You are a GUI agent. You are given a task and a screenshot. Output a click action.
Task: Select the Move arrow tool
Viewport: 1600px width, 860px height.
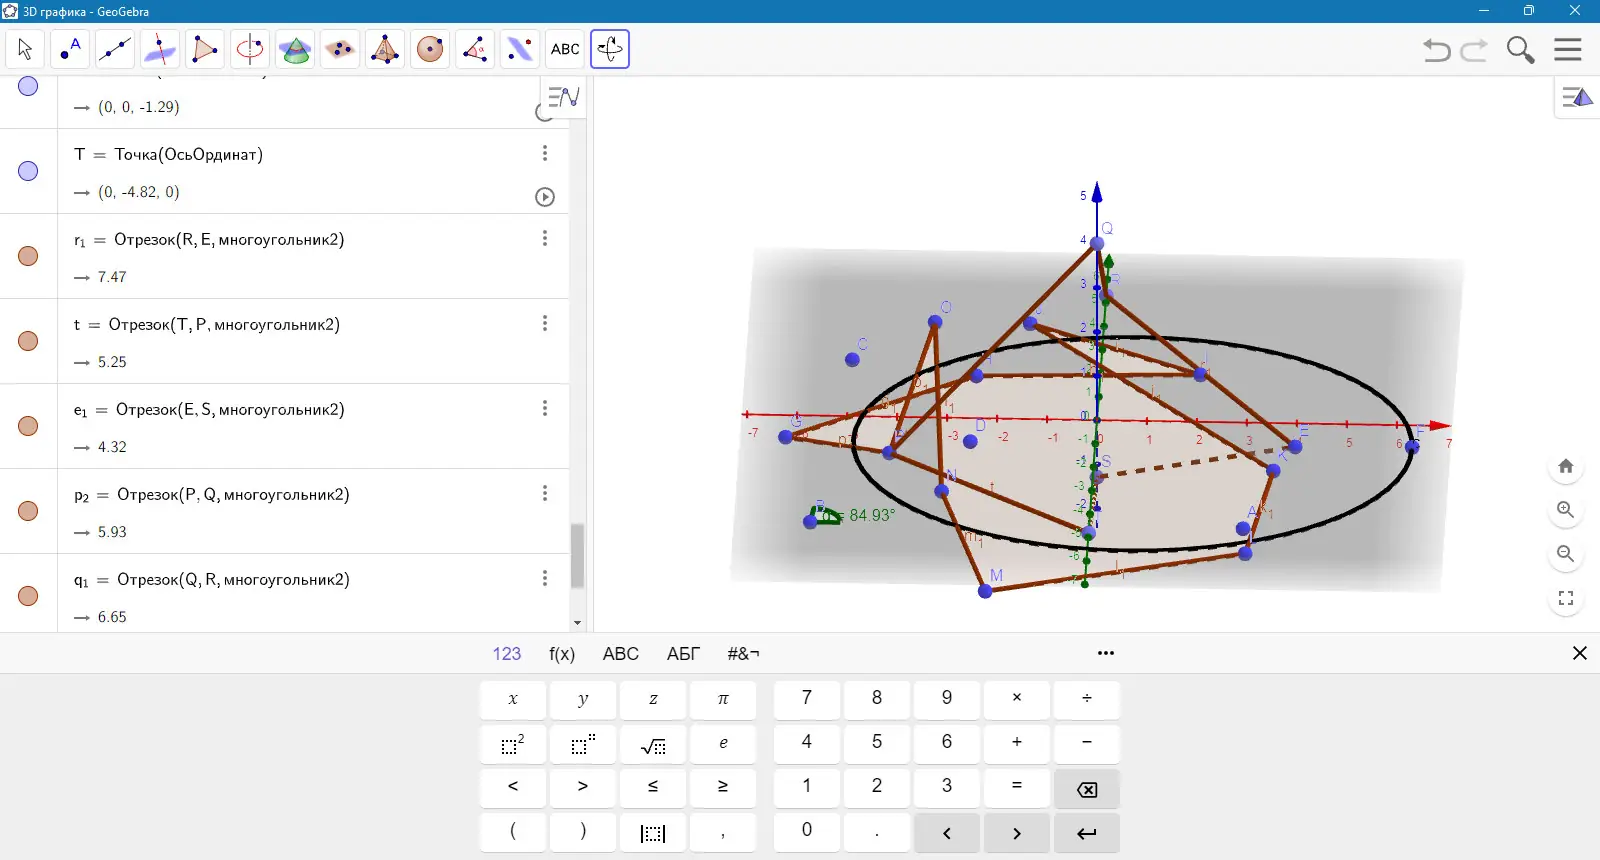(25, 49)
